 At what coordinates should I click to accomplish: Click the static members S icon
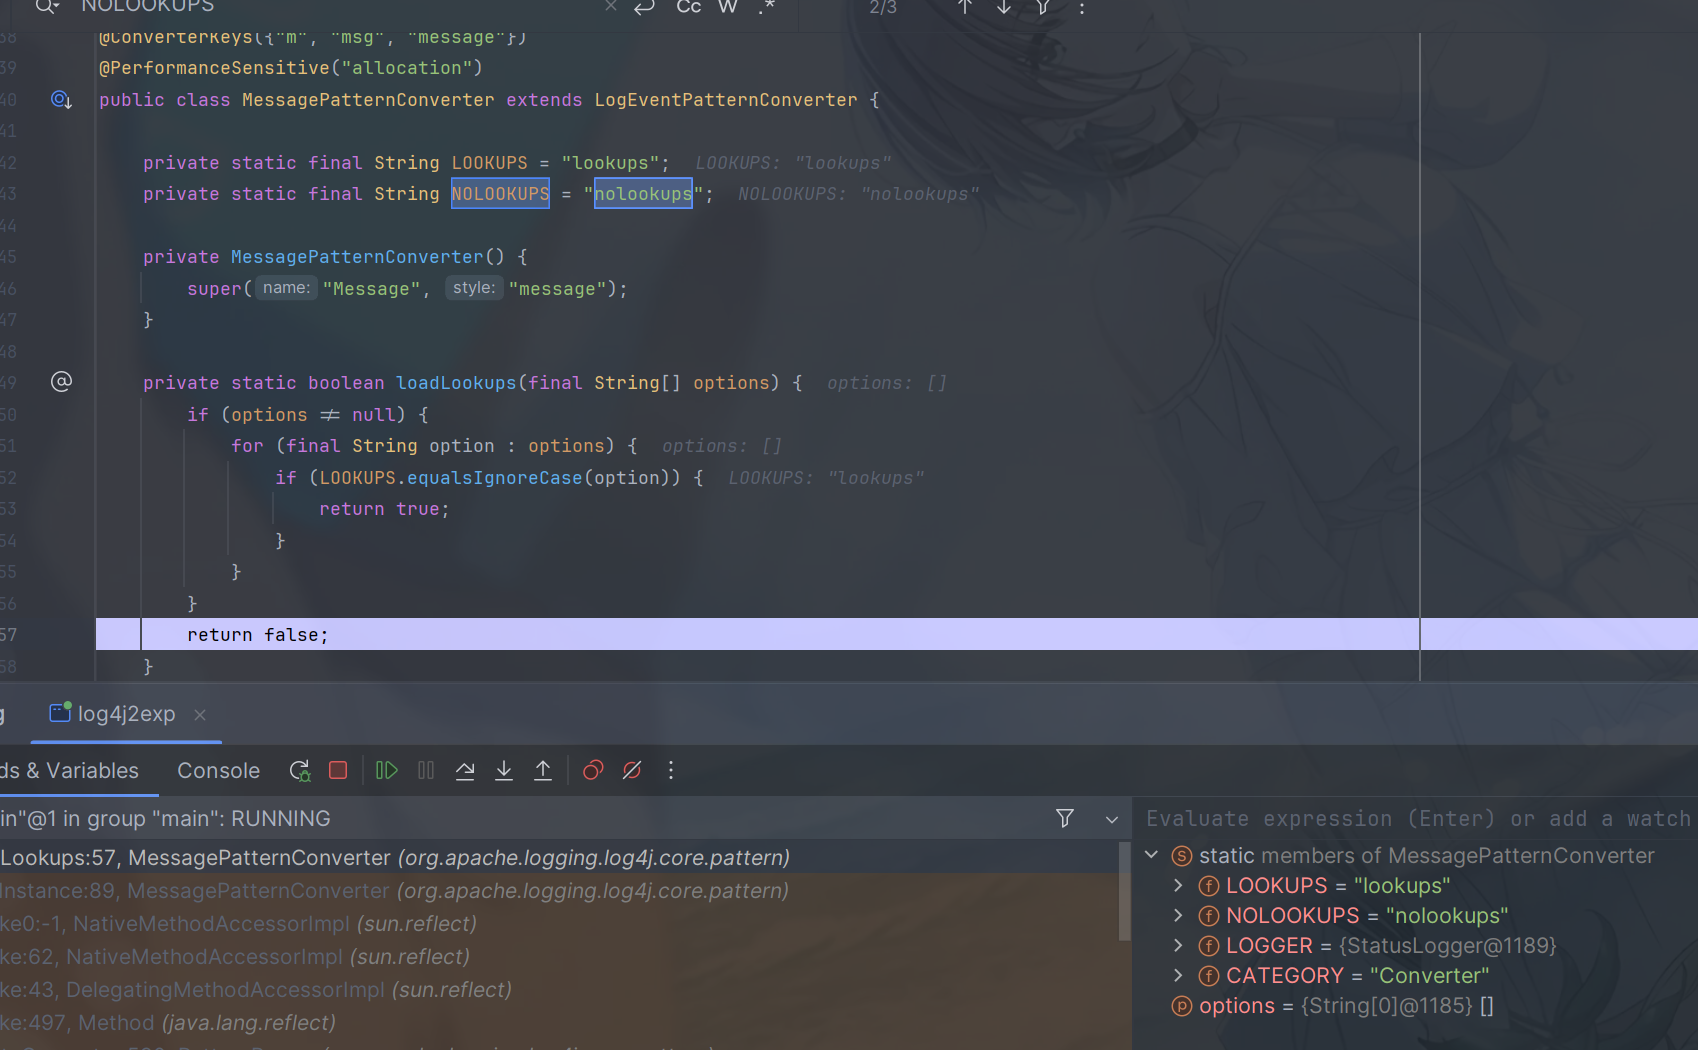pos(1182,855)
